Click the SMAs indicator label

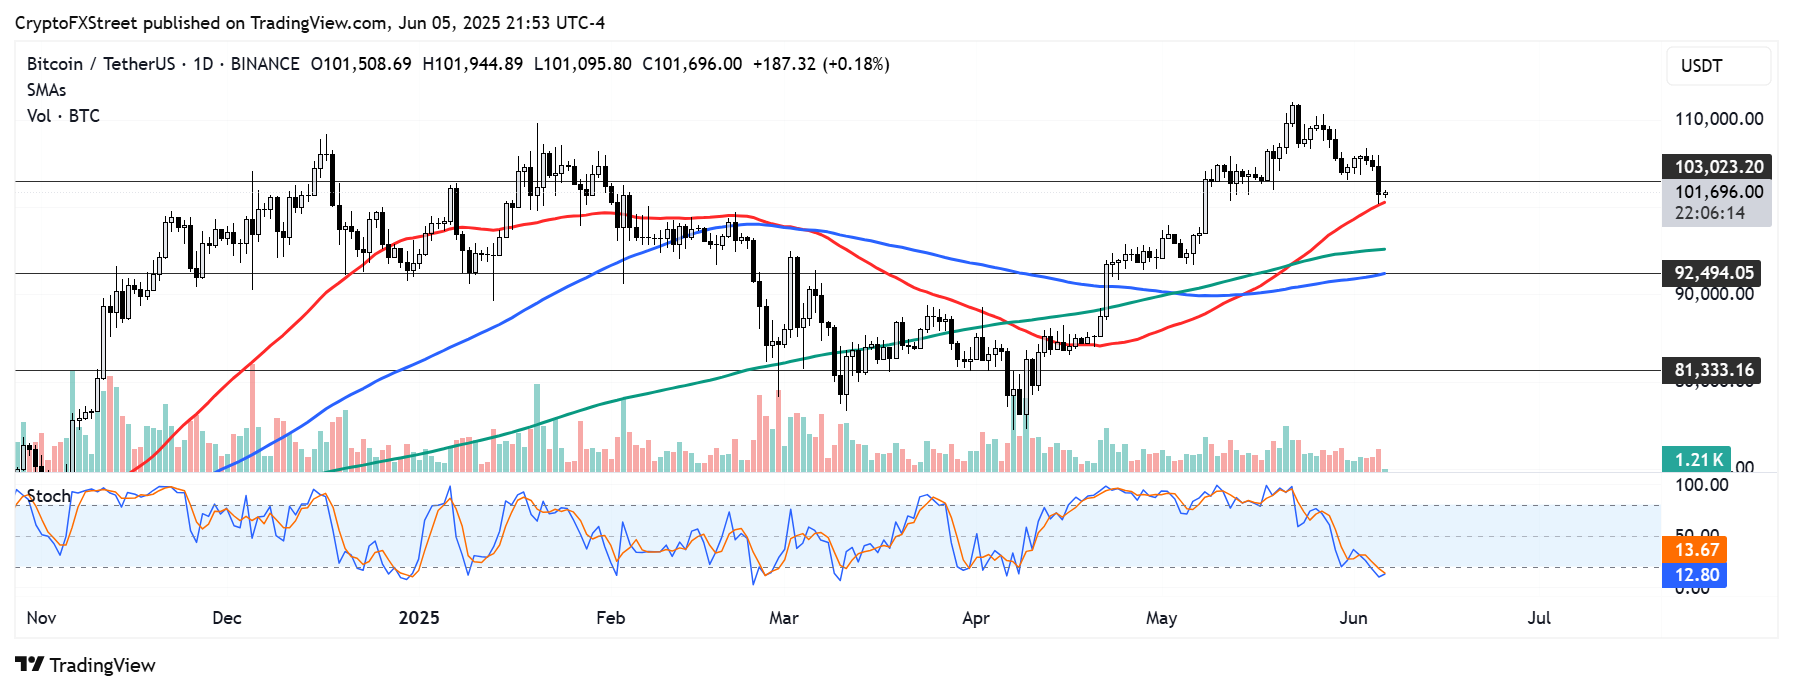pos(46,90)
